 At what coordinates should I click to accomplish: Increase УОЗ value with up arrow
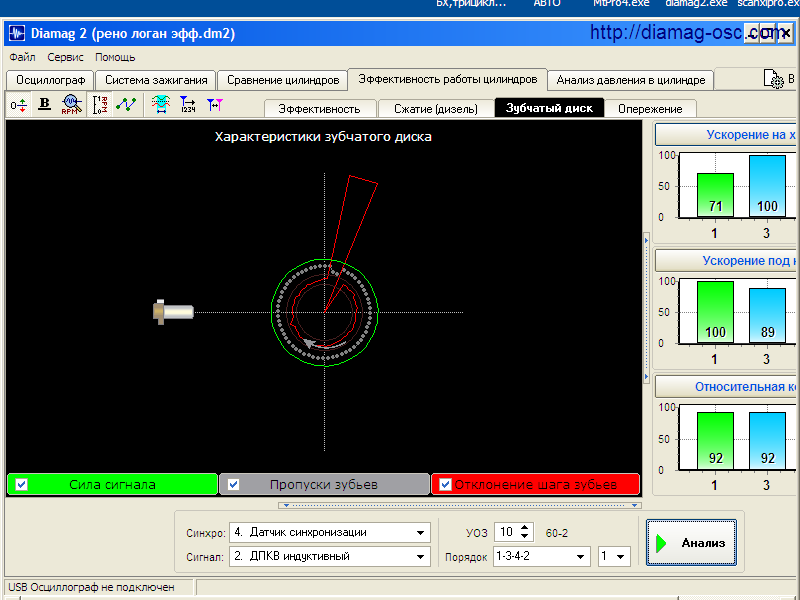(525, 528)
